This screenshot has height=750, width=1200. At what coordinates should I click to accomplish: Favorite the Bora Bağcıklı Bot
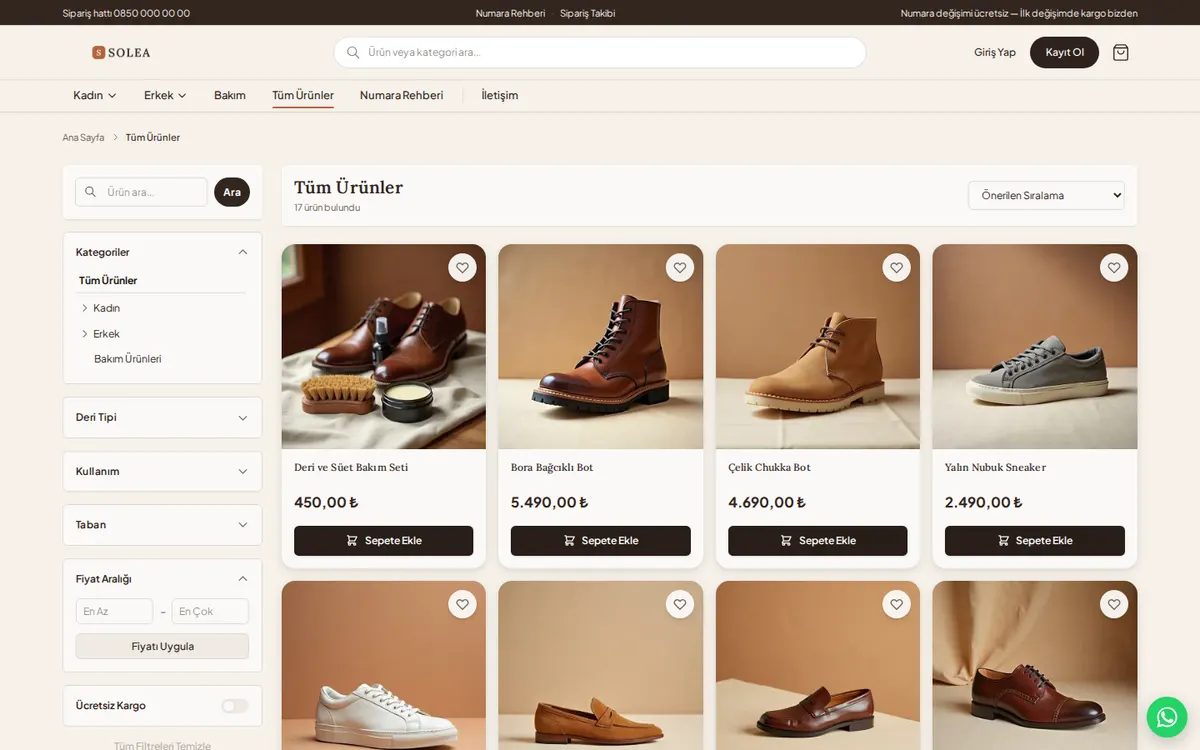tap(680, 268)
